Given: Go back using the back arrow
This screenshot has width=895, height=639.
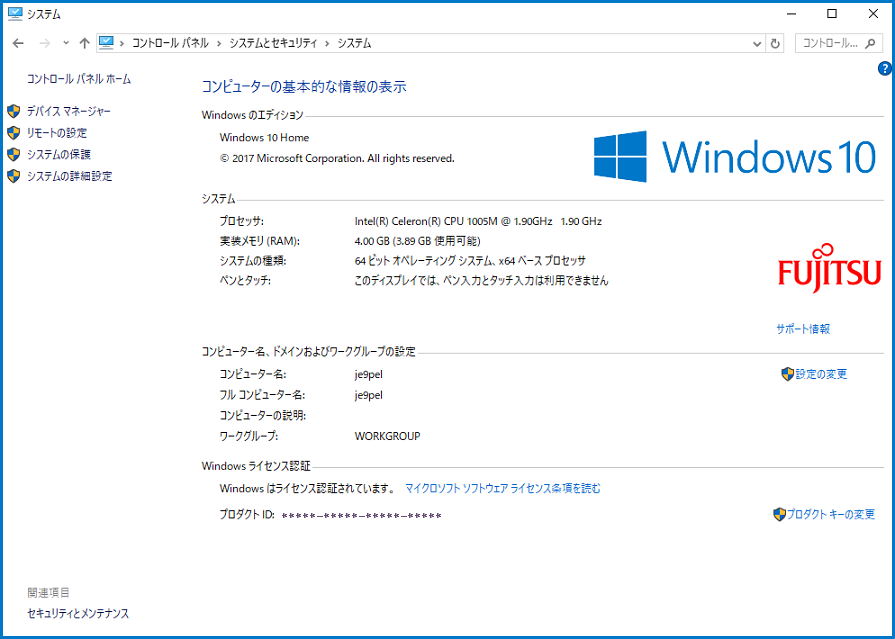Looking at the screenshot, I should click(x=18, y=43).
